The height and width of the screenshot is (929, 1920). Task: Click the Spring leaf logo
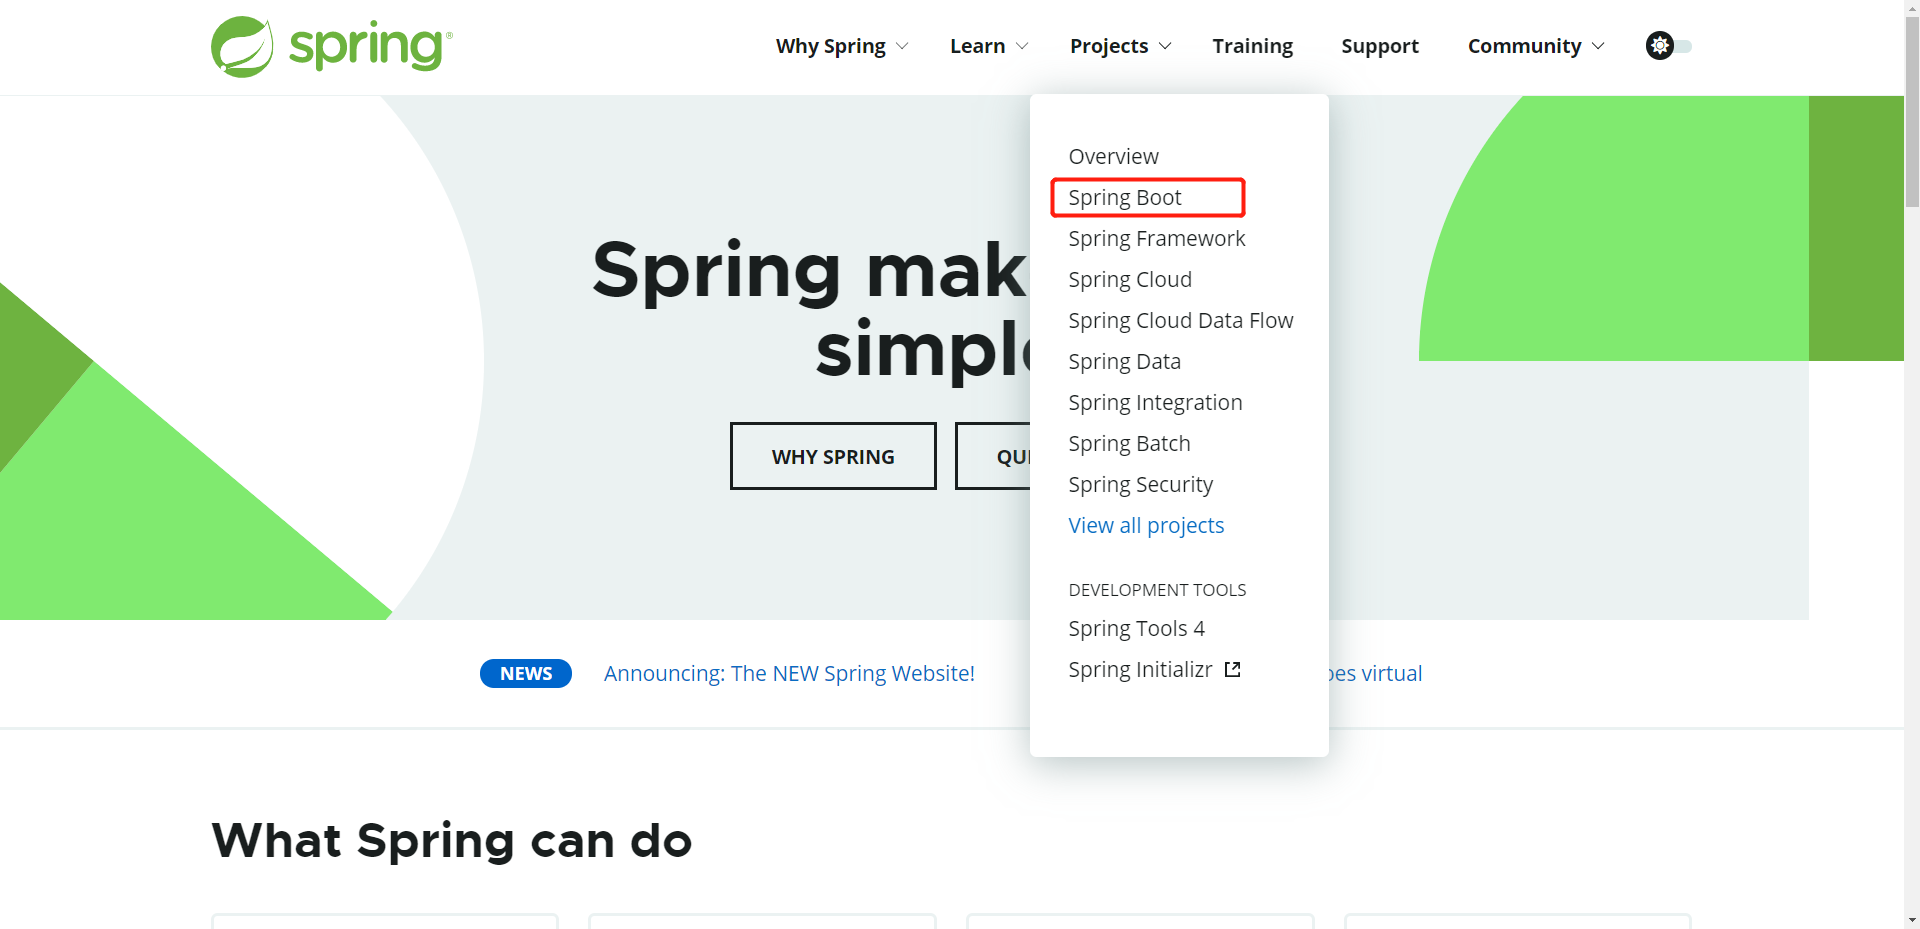click(x=242, y=47)
